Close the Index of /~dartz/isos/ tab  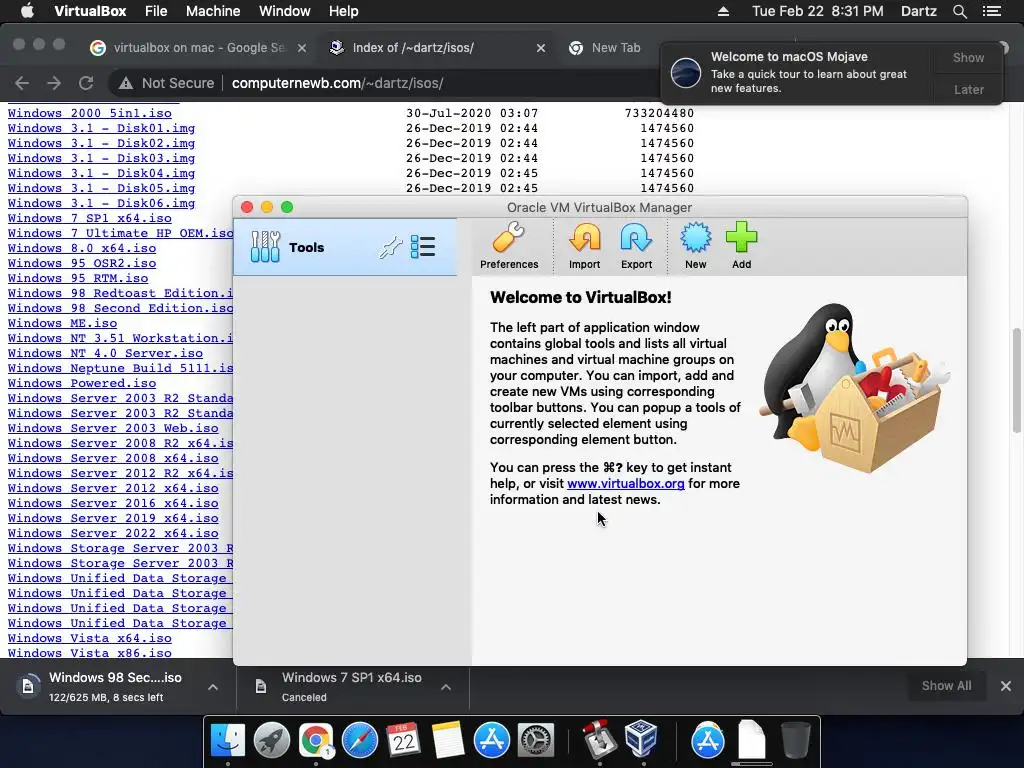pos(541,48)
